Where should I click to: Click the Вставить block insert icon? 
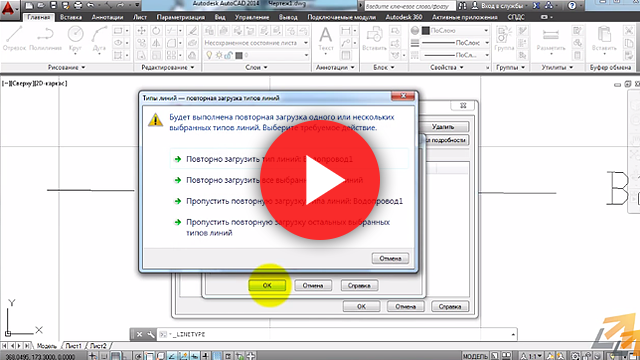coord(374,38)
